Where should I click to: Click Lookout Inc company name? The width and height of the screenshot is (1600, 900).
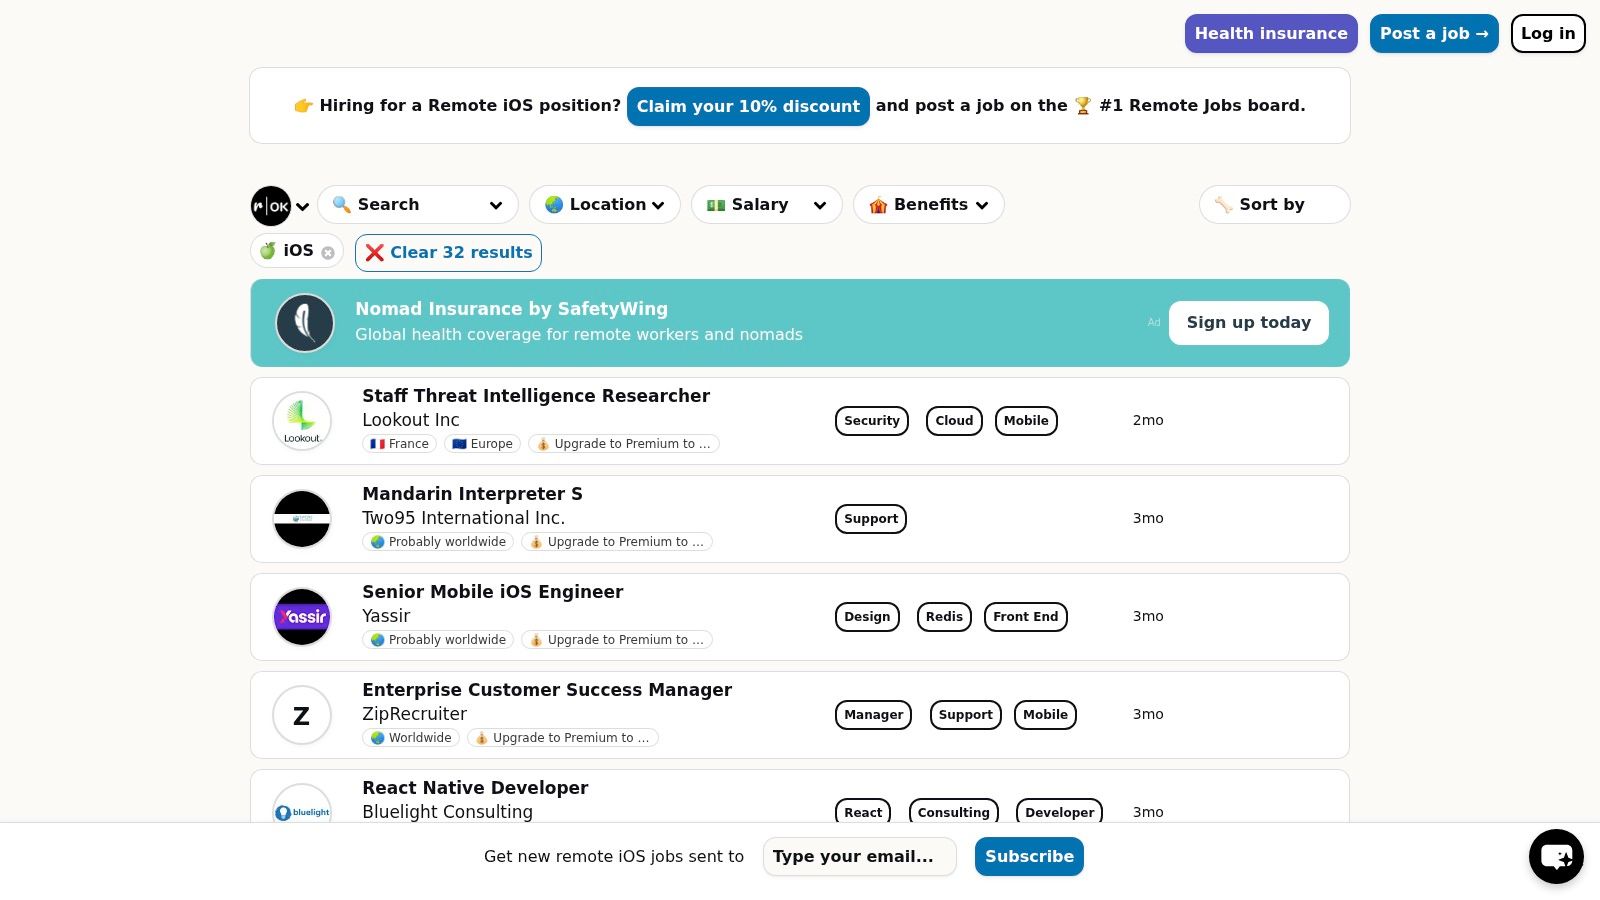[x=411, y=420]
